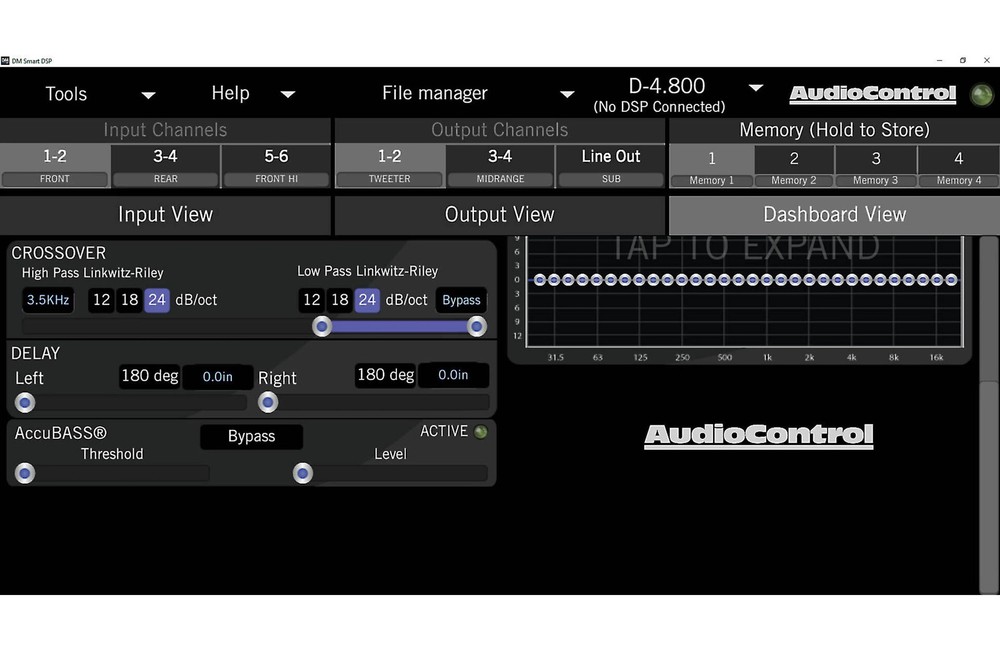The width and height of the screenshot is (1000, 650).
Task: Minimize the DM Smart DSP window
Action: coord(939,61)
